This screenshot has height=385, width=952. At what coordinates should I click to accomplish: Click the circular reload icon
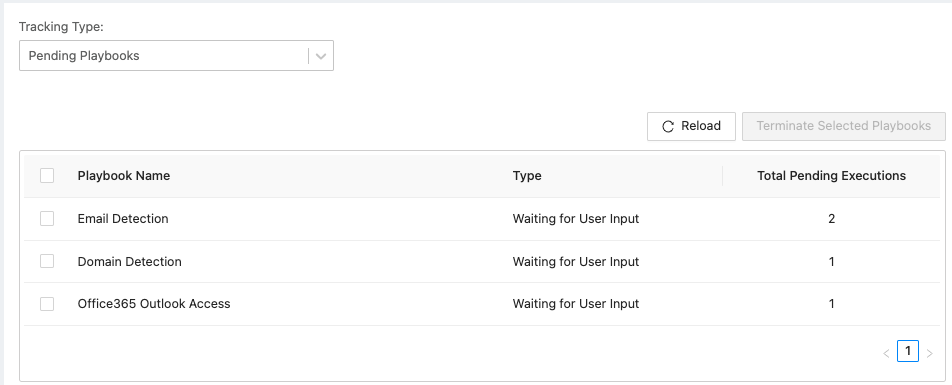pyautogui.click(x=668, y=126)
